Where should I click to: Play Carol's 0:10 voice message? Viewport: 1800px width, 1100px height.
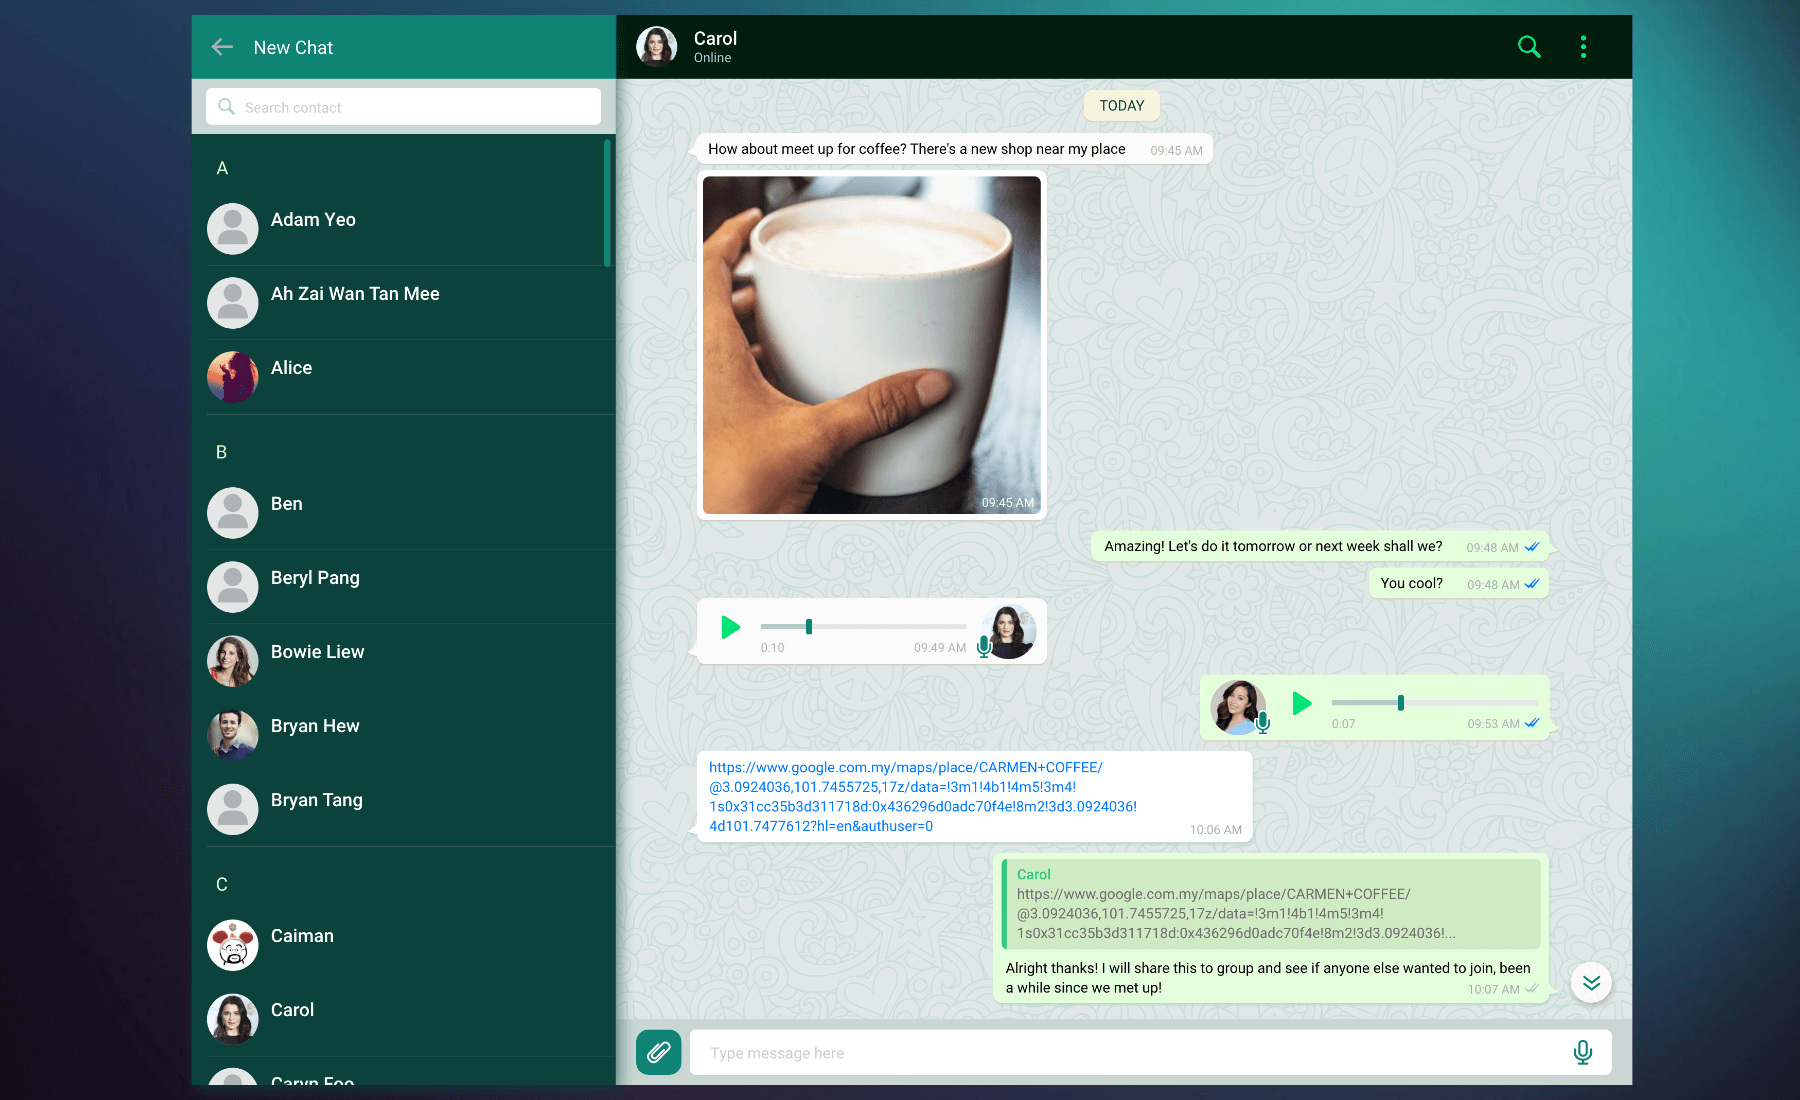click(x=731, y=627)
